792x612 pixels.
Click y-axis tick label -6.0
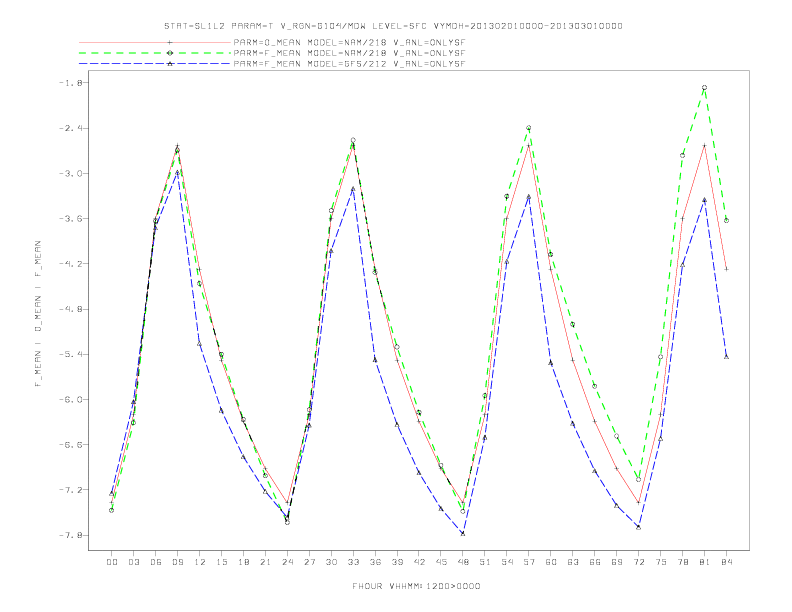(x=69, y=399)
